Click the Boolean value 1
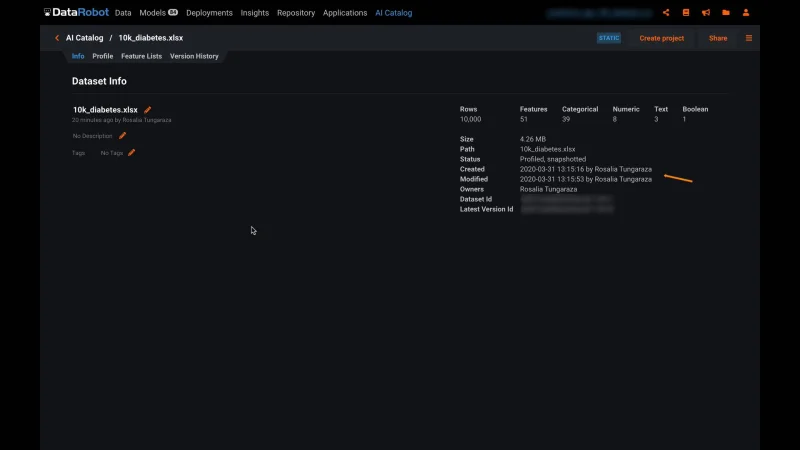The height and width of the screenshot is (450, 800). [684, 119]
